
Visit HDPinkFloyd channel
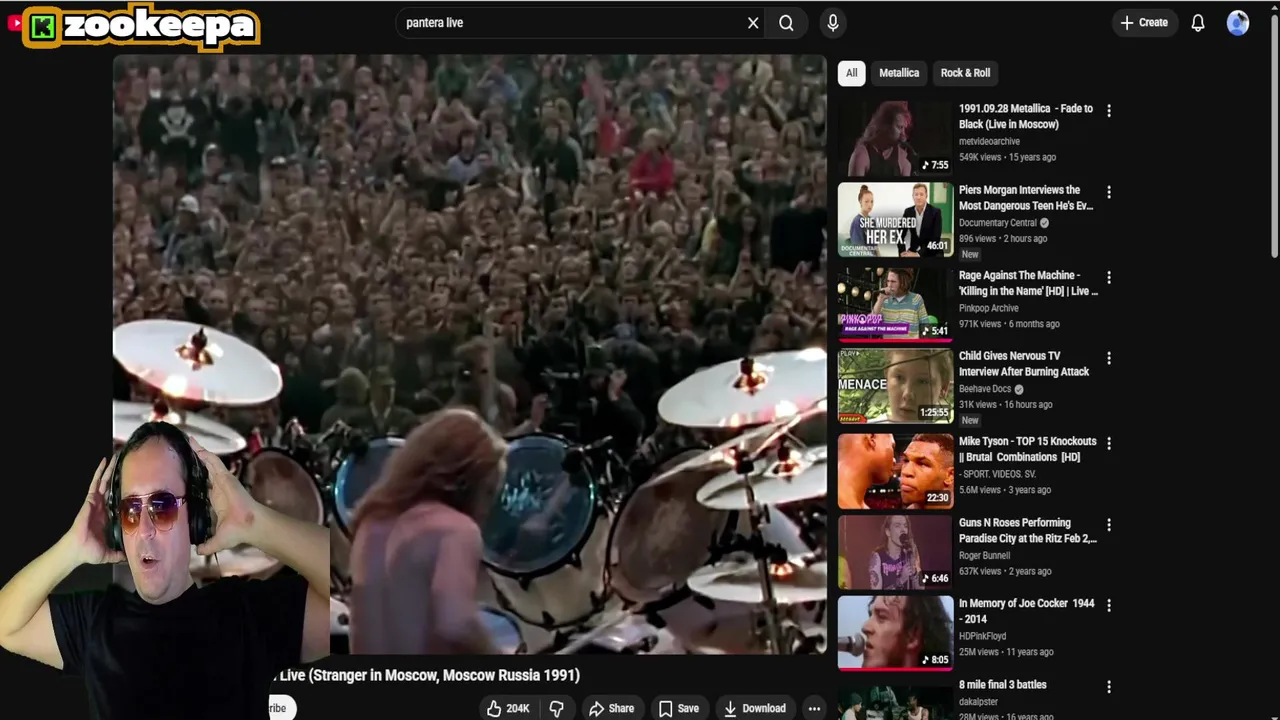point(982,636)
